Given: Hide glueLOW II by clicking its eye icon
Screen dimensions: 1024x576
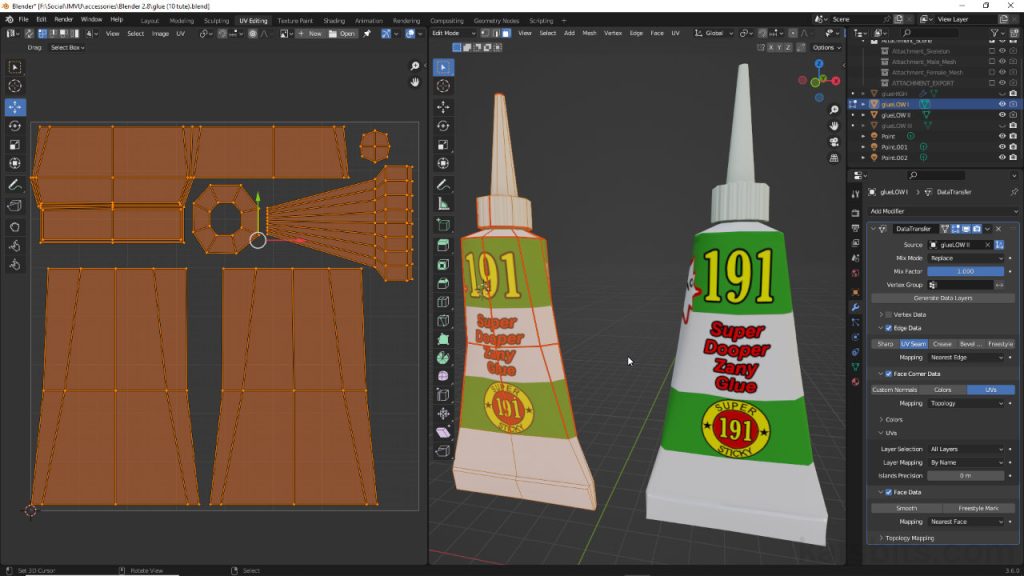Looking at the screenshot, I should [x=1002, y=115].
